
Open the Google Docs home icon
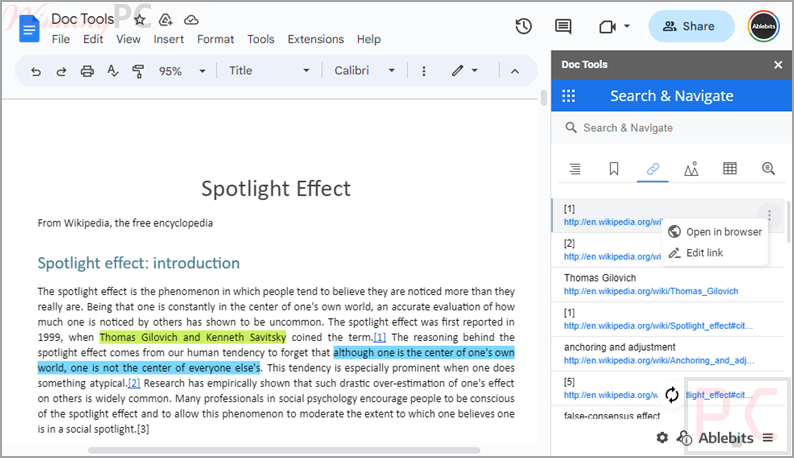click(x=29, y=28)
